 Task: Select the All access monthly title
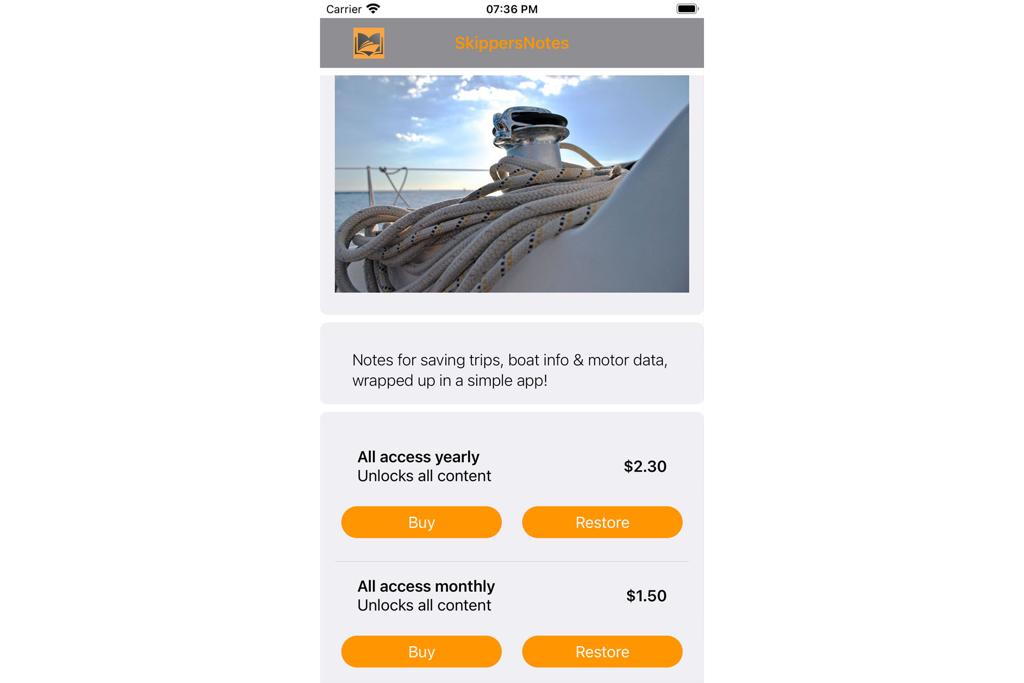426,586
